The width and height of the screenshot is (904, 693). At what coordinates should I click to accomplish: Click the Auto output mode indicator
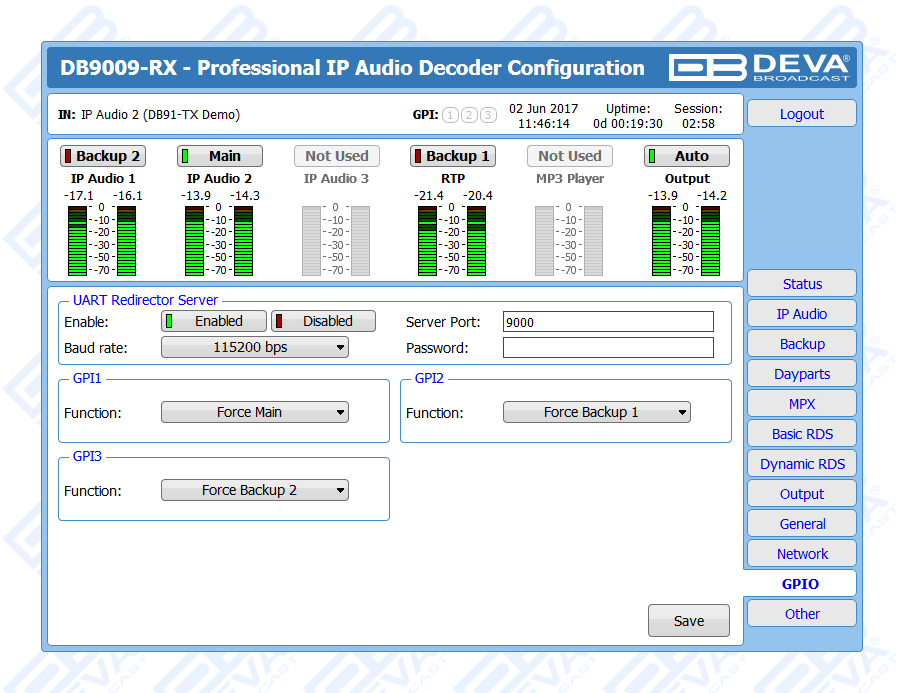pyautogui.click(x=686, y=156)
